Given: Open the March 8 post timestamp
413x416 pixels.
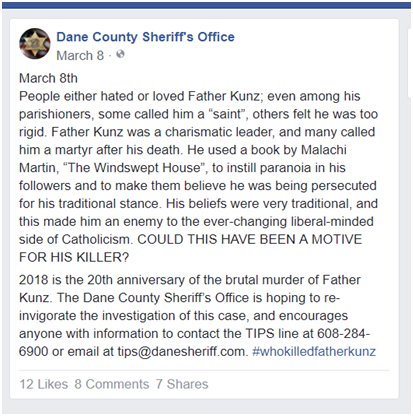Looking at the screenshot, I should point(80,55).
